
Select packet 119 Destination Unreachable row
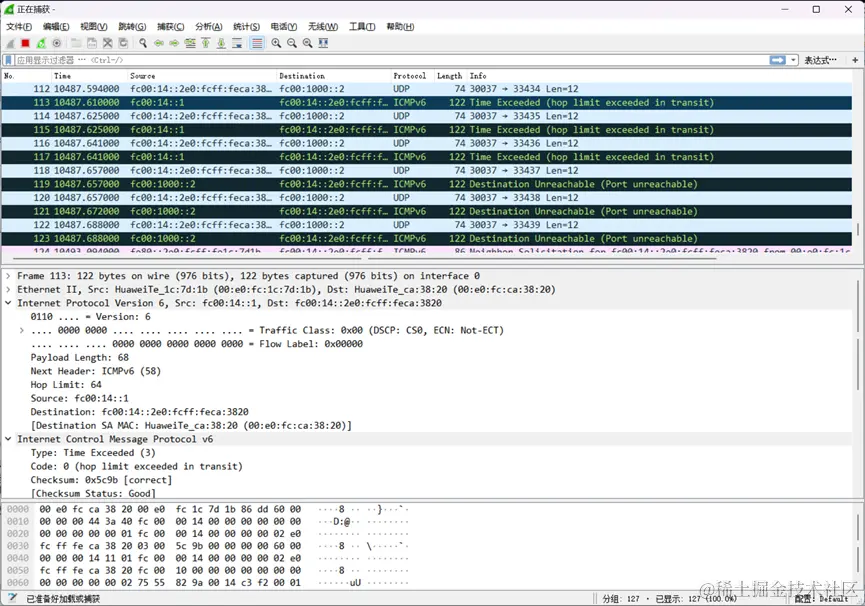pyautogui.click(x=426, y=184)
